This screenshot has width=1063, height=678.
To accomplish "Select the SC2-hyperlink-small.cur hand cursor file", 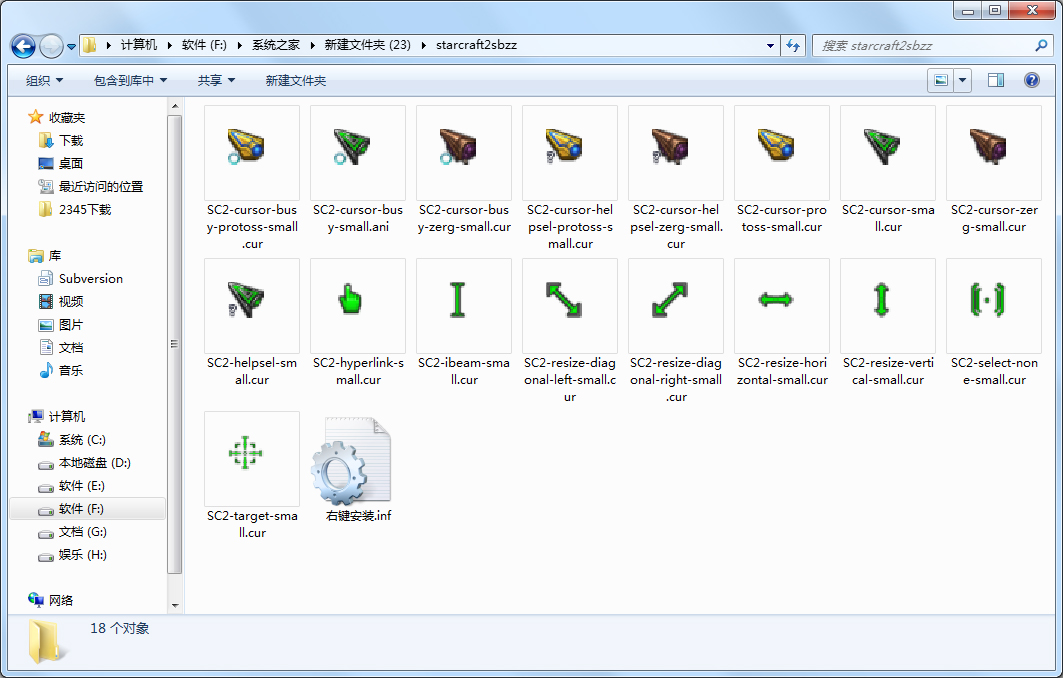I will click(357, 300).
